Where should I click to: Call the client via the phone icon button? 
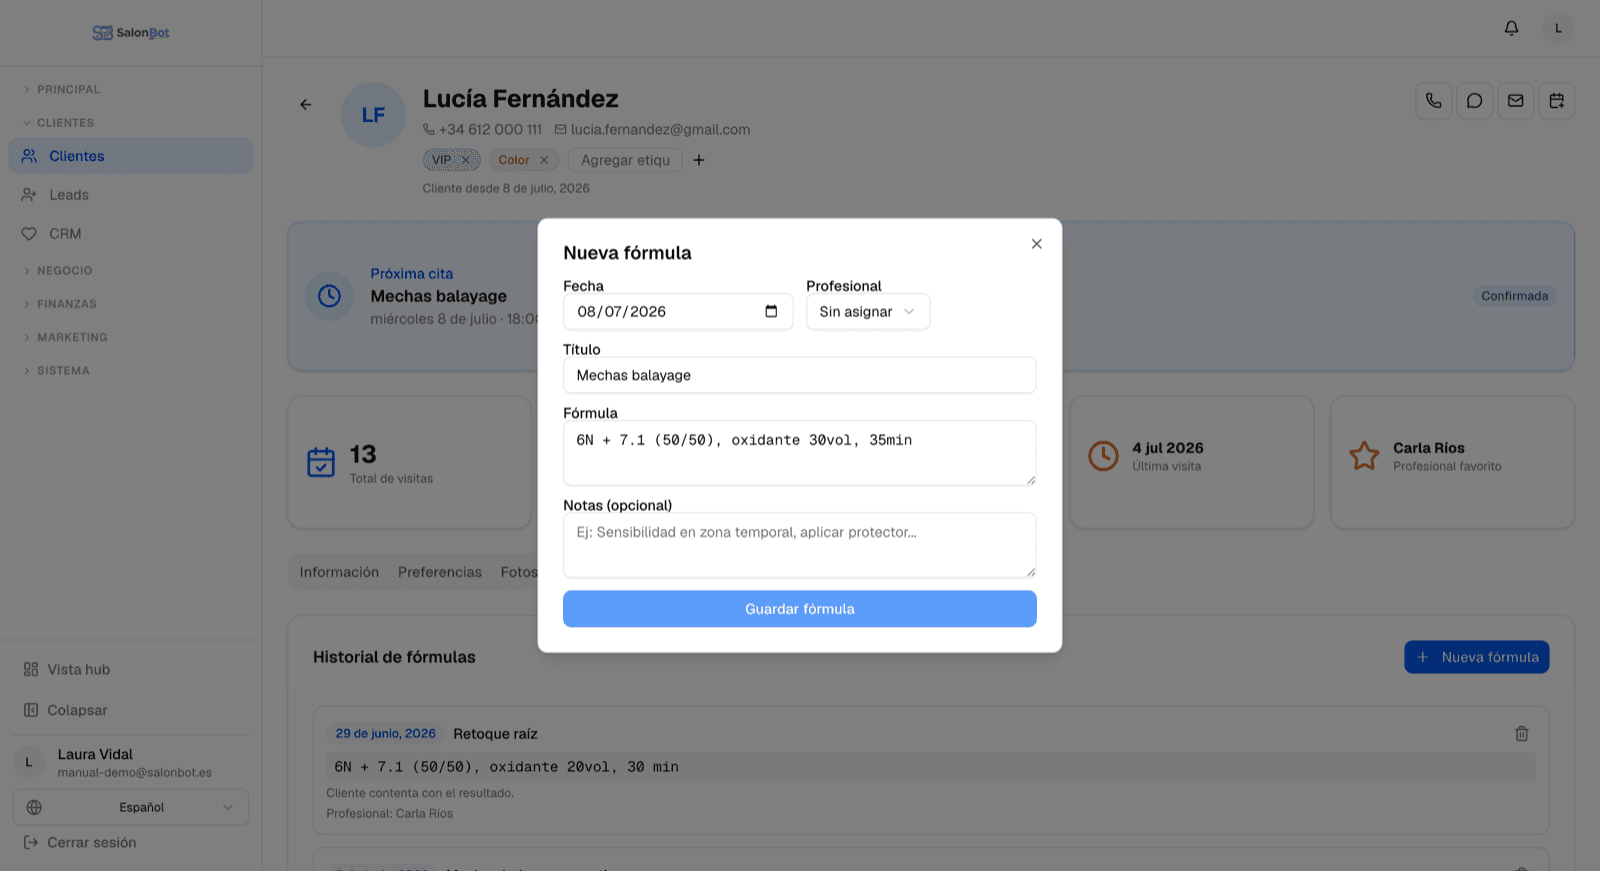[1434, 101]
